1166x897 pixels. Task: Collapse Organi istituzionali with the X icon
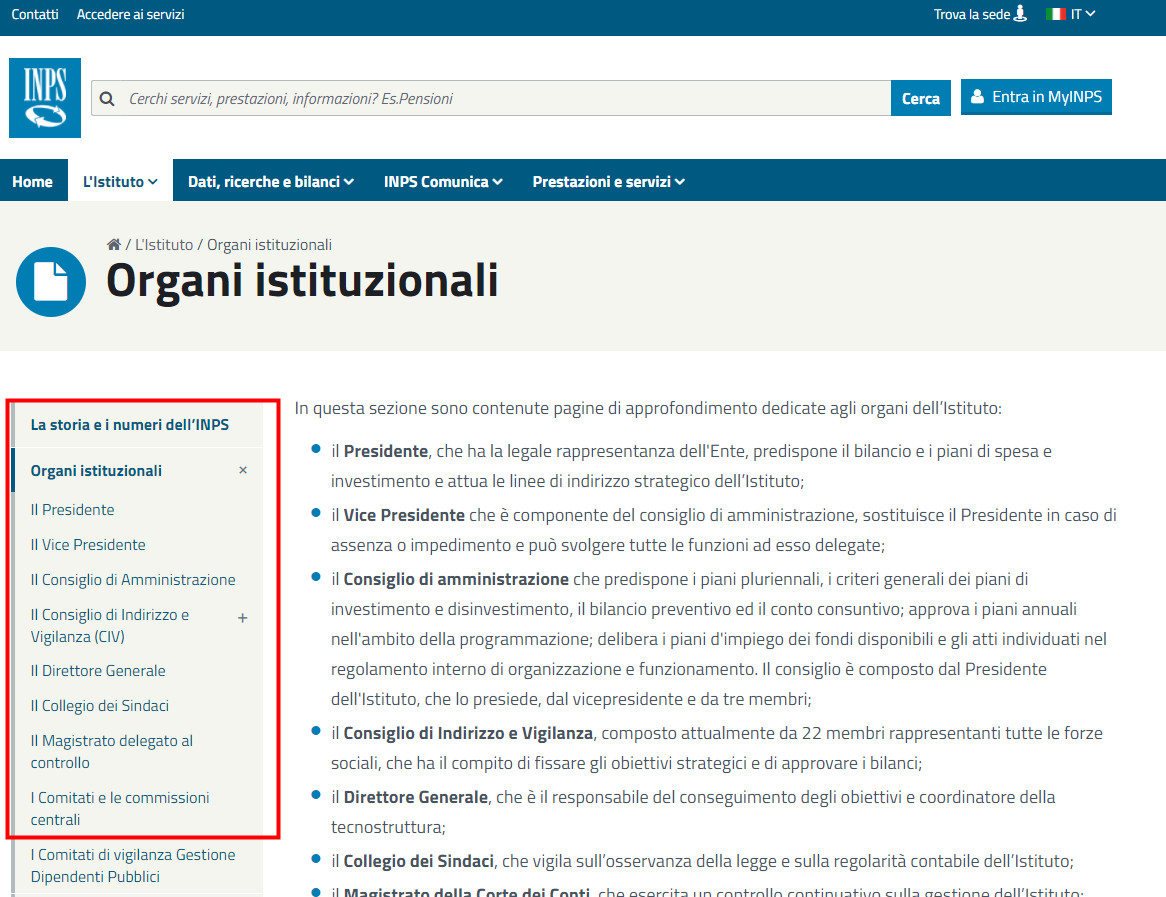tap(242, 470)
